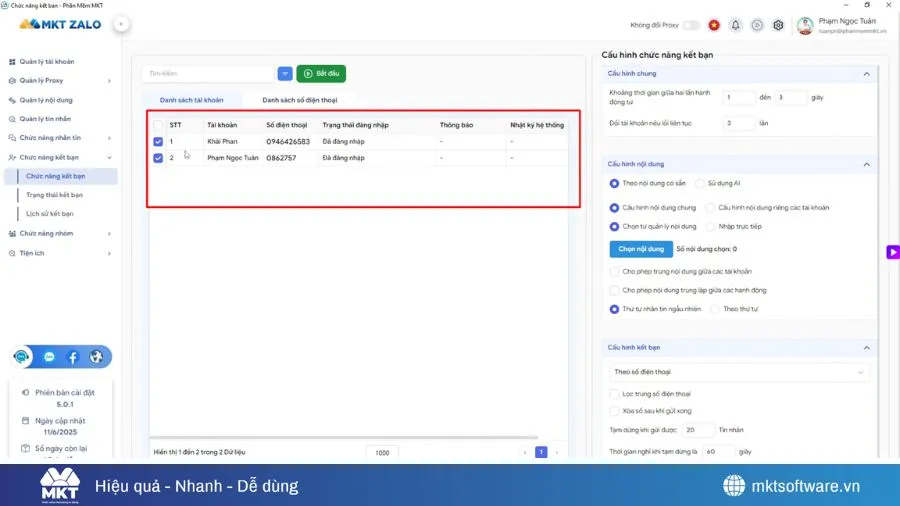Open Trạng thái kết bạn menu item
The image size is (900, 506).
pyautogui.click(x=55, y=195)
